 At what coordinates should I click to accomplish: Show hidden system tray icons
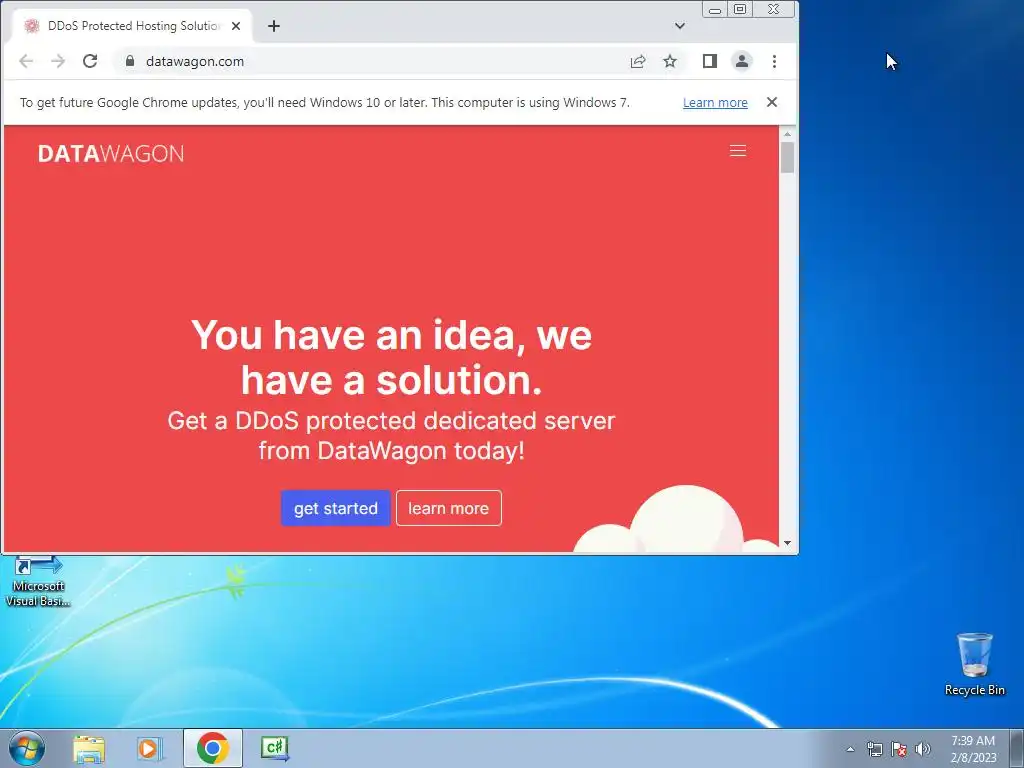[850, 749]
